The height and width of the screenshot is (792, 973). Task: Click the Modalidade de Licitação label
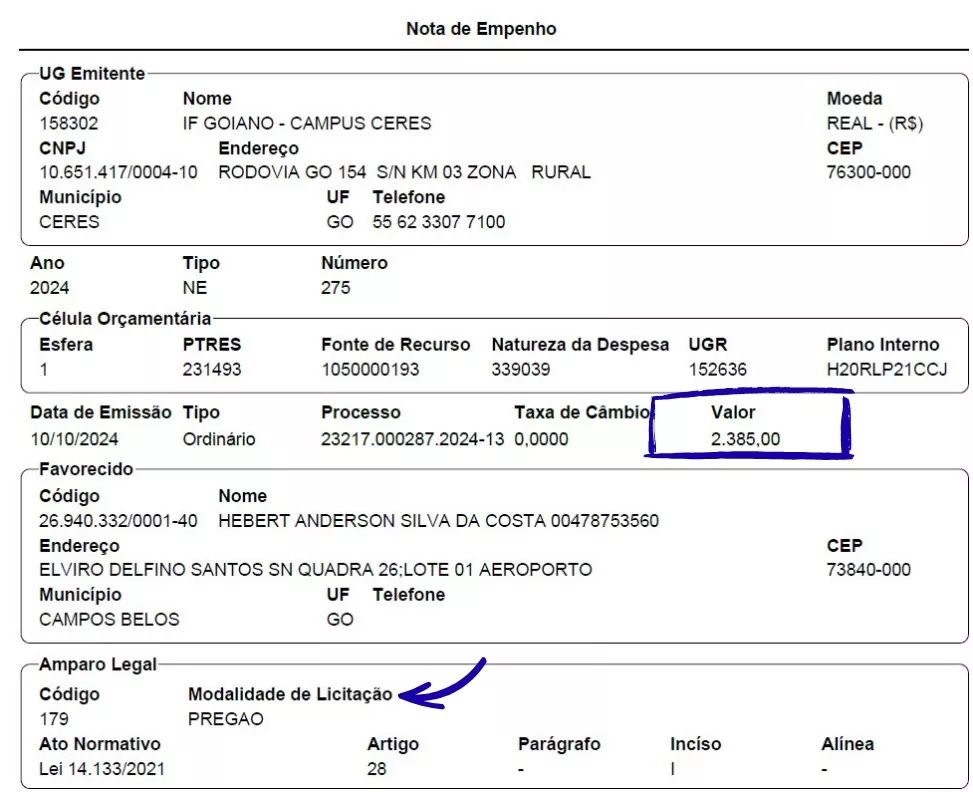(290, 695)
